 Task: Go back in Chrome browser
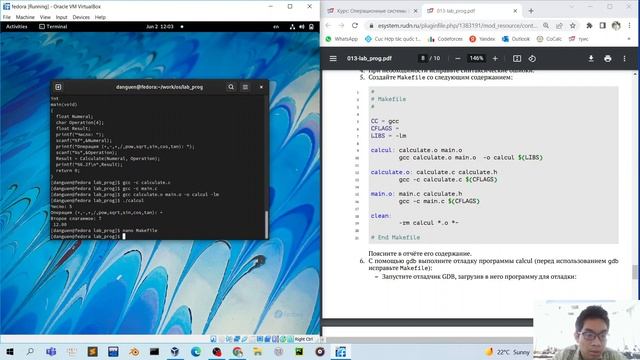pyautogui.click(x=329, y=25)
